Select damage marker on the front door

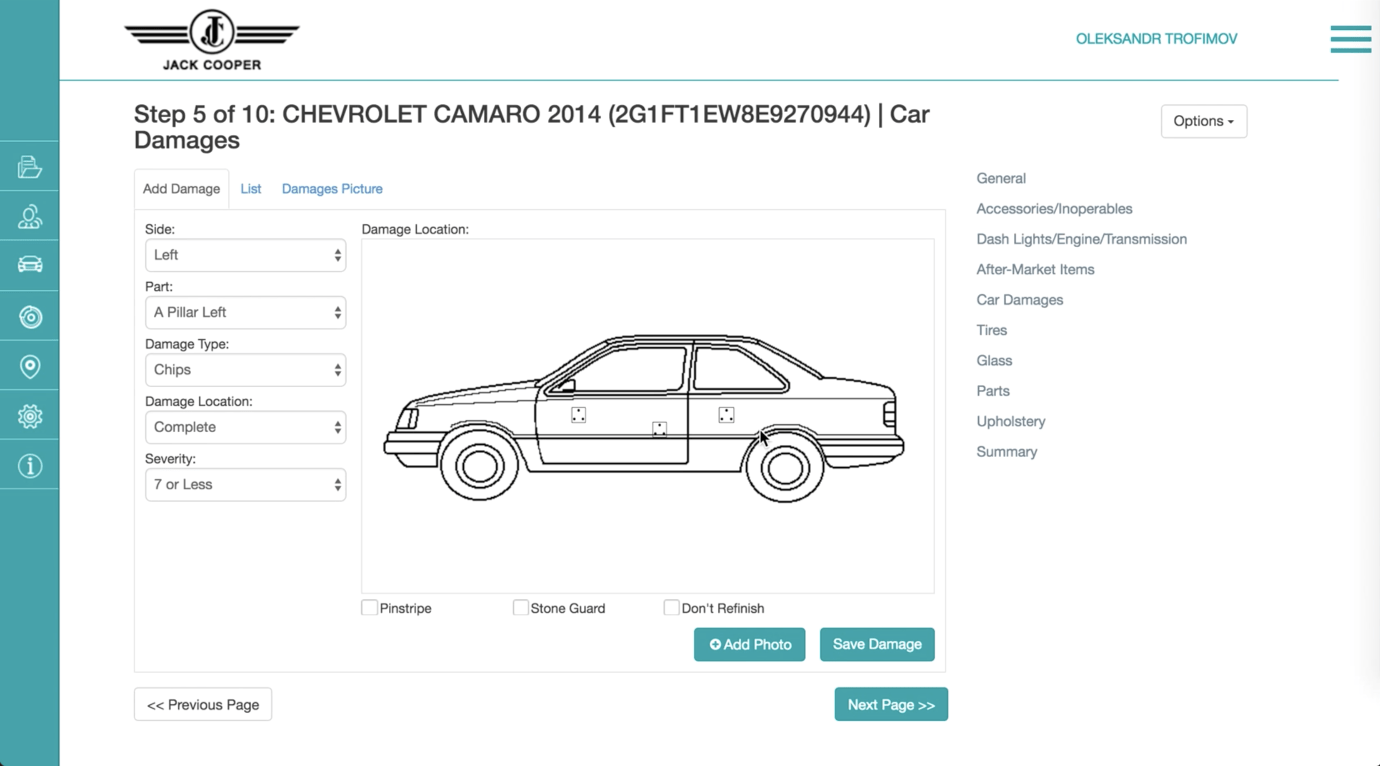pyautogui.click(x=578, y=415)
